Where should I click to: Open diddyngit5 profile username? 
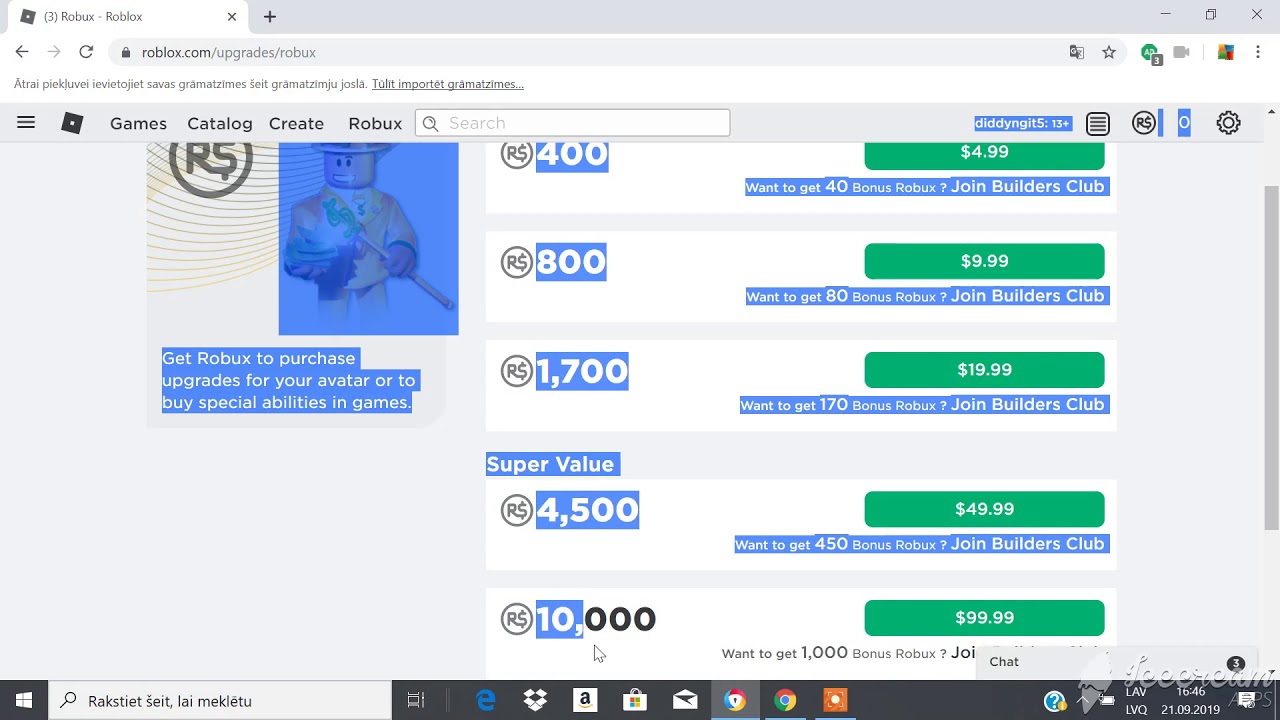[x=1022, y=123]
